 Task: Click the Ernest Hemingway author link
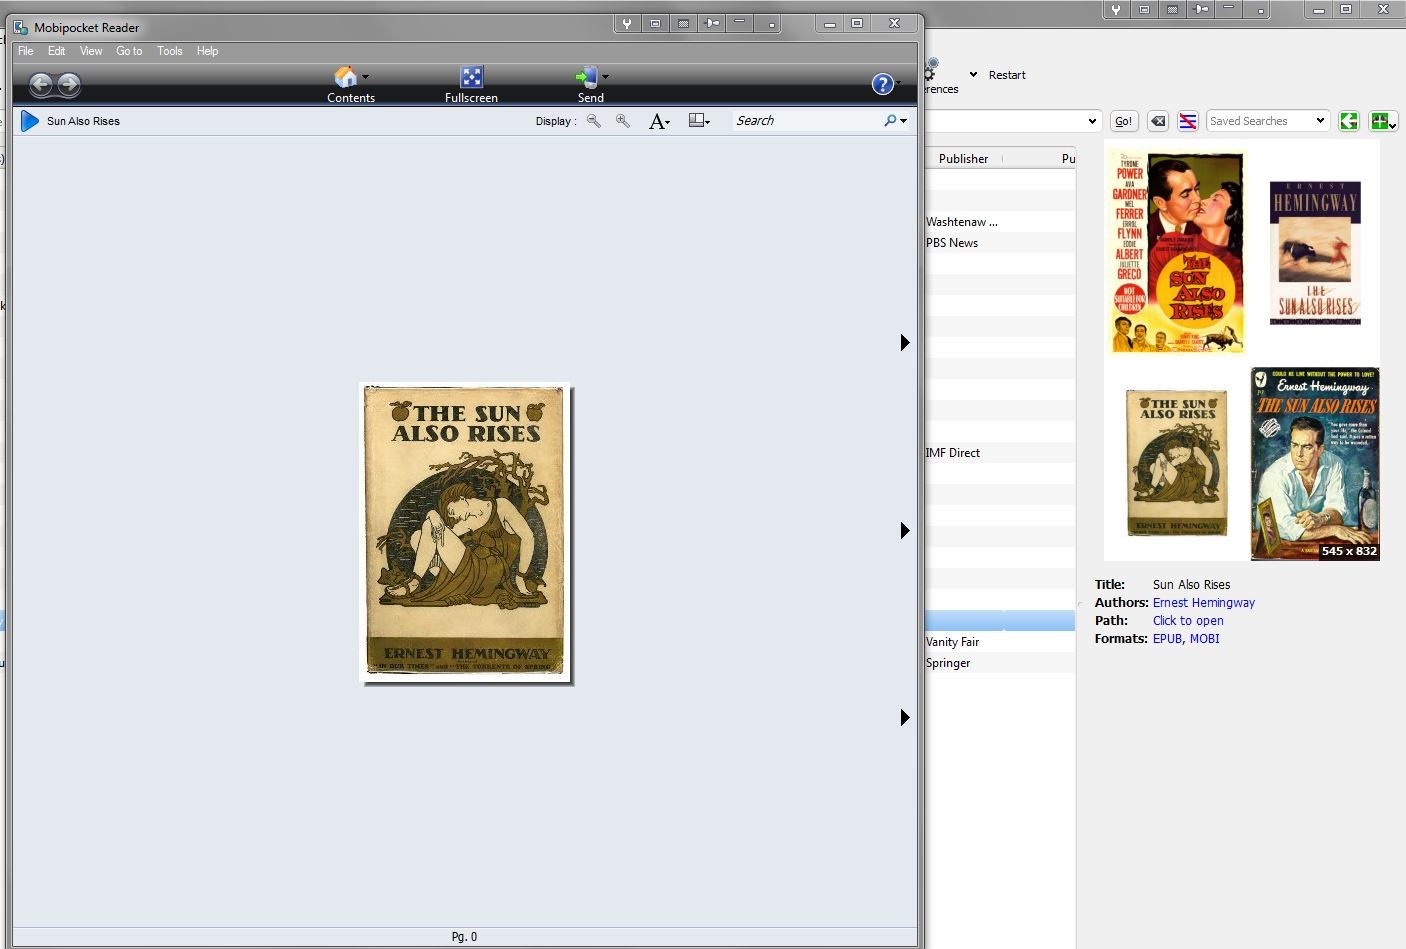coord(1203,603)
